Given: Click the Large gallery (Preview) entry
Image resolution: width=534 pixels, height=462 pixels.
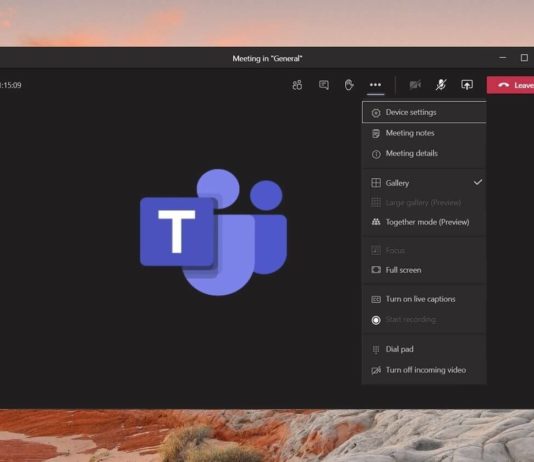Looking at the screenshot, I should (424, 203).
